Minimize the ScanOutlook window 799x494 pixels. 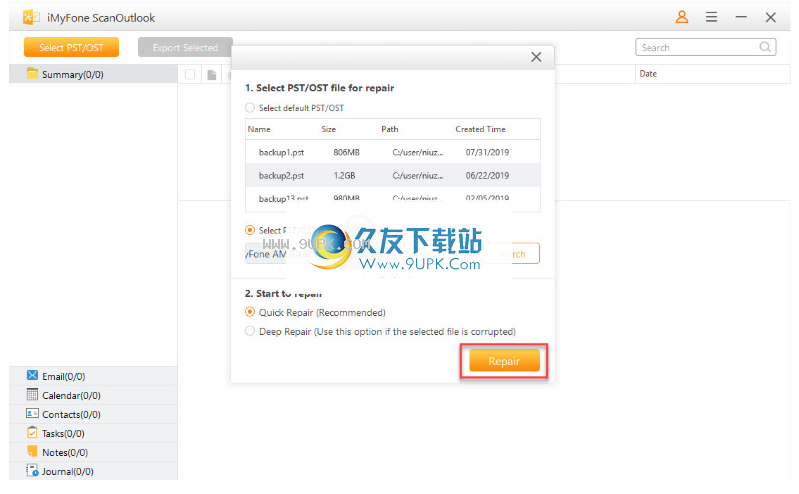[x=741, y=17]
